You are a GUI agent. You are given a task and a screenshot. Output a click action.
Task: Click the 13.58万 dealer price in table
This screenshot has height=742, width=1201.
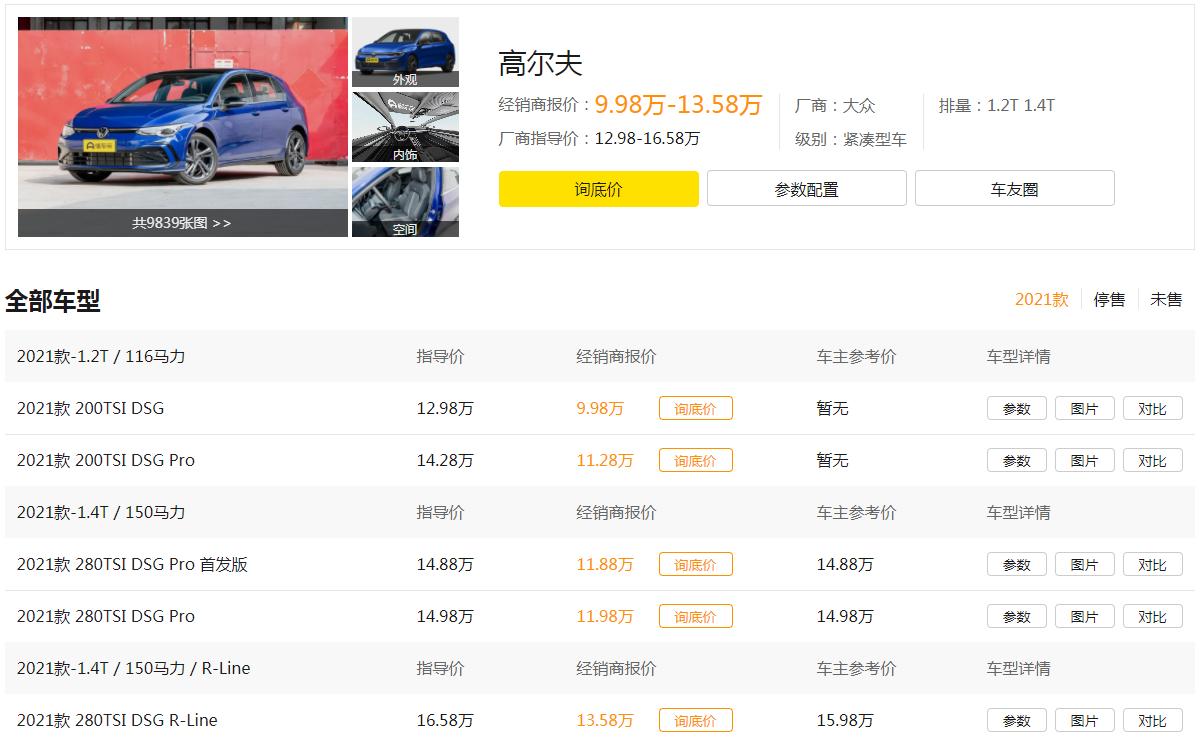[605, 720]
